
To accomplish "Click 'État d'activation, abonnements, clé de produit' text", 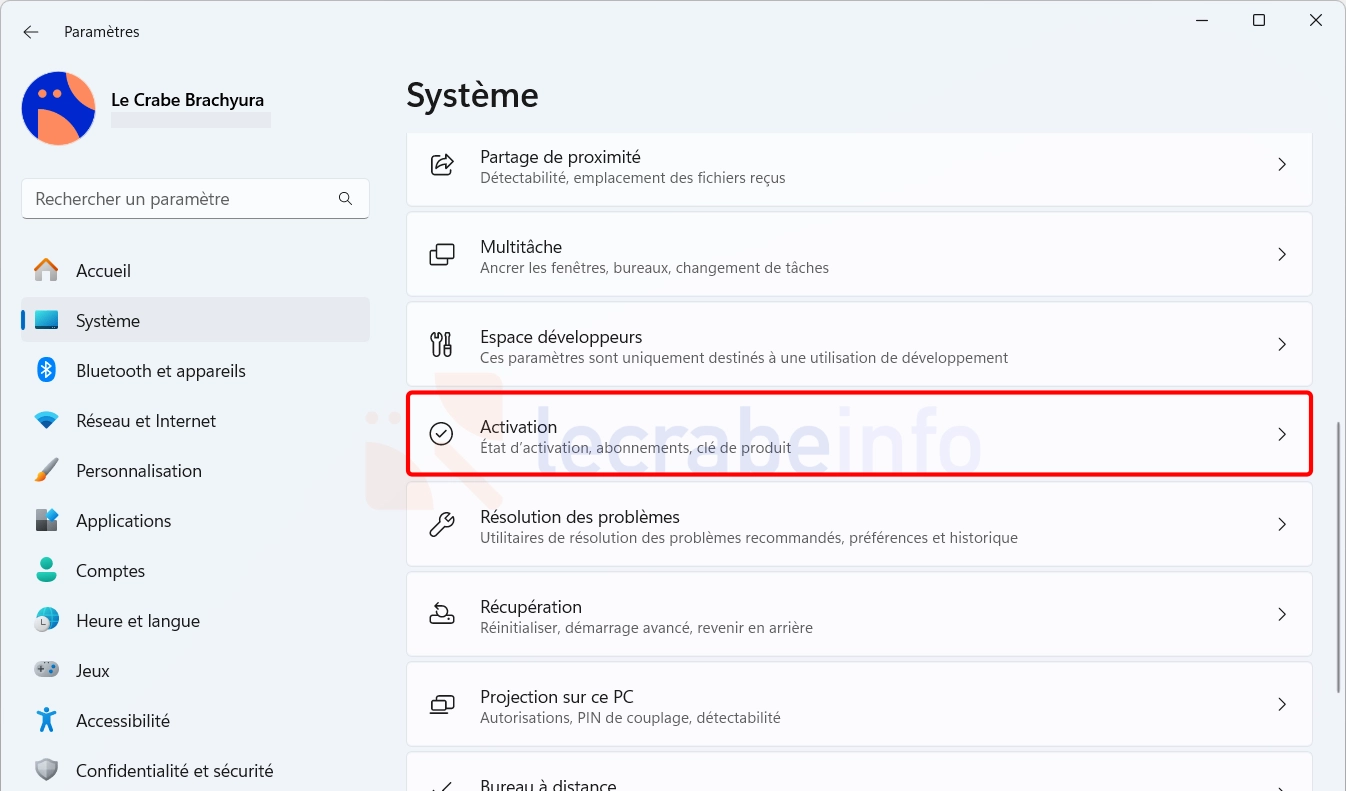I will [x=636, y=448].
